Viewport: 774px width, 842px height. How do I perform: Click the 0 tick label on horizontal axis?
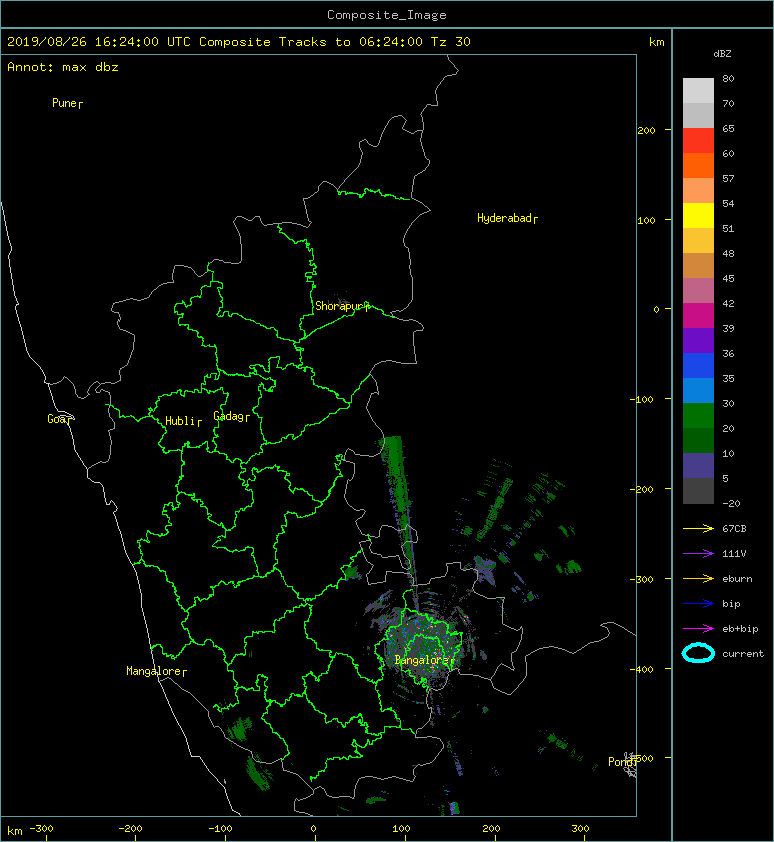click(314, 829)
